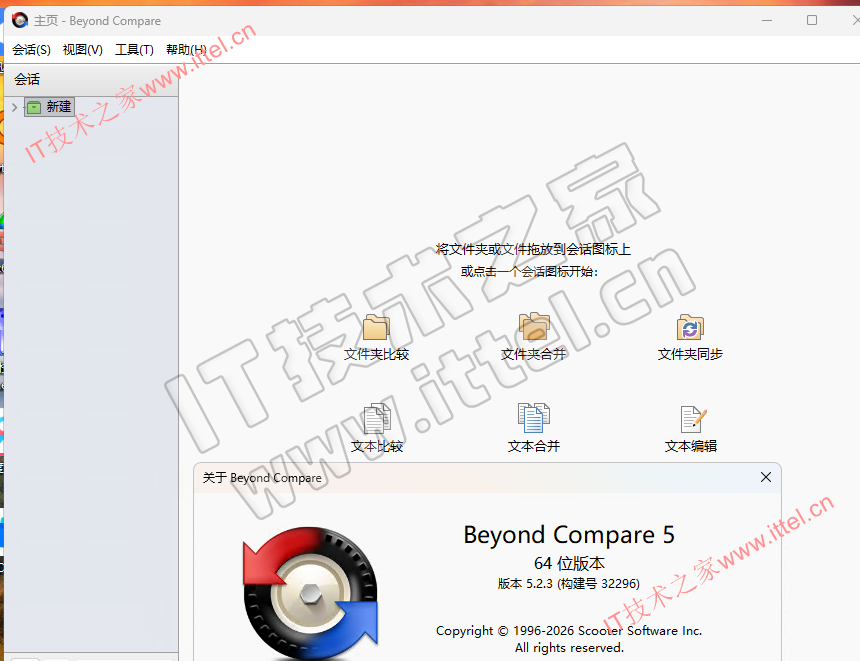Screen dimensions: 860x661
Task: Open the 视图(V) menu
Action: point(83,50)
